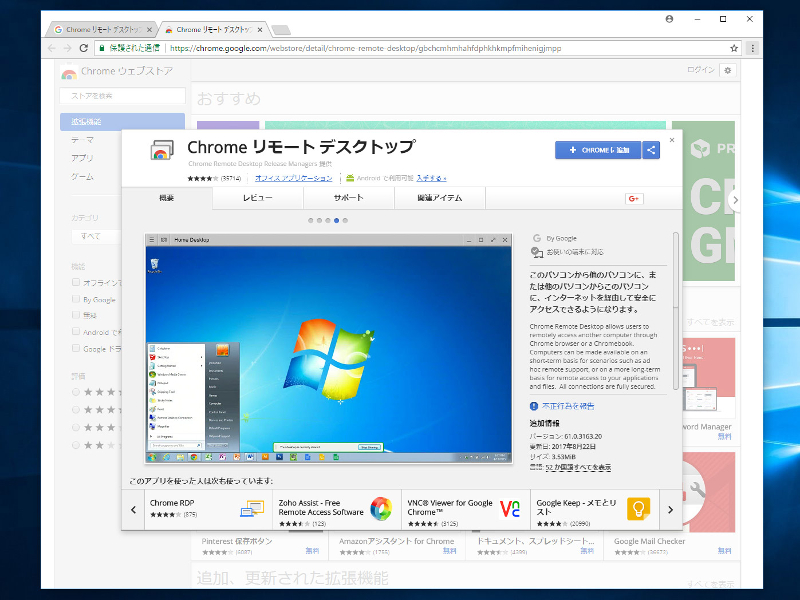Click the browser forward arrow
The width and height of the screenshot is (800, 600).
tap(67, 48)
